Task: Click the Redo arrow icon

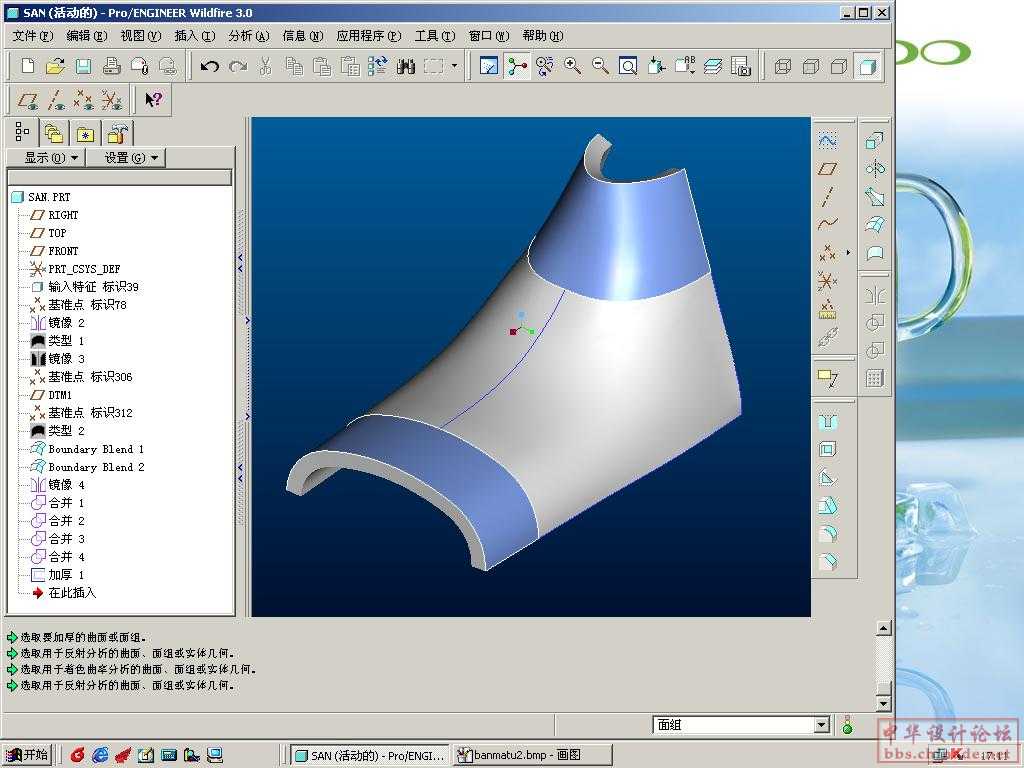Action: coord(238,66)
